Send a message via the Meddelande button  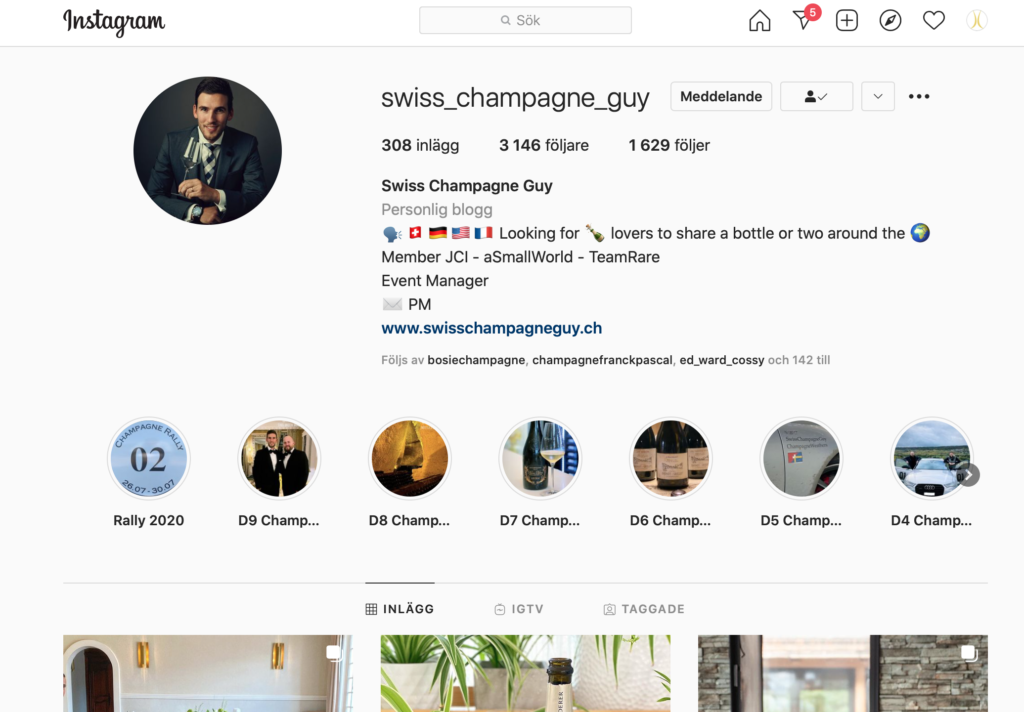[x=721, y=97]
